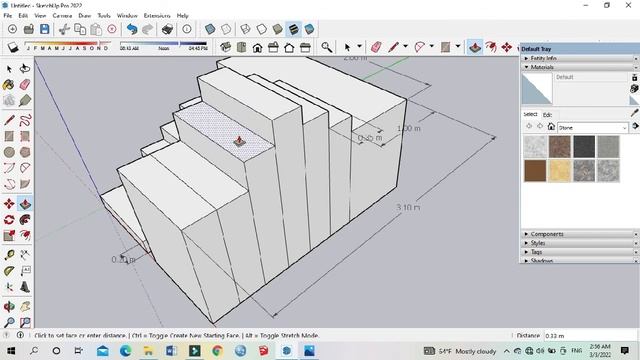This screenshot has width=640, height=360.
Task: Open the Camera menu
Action: click(x=62, y=16)
